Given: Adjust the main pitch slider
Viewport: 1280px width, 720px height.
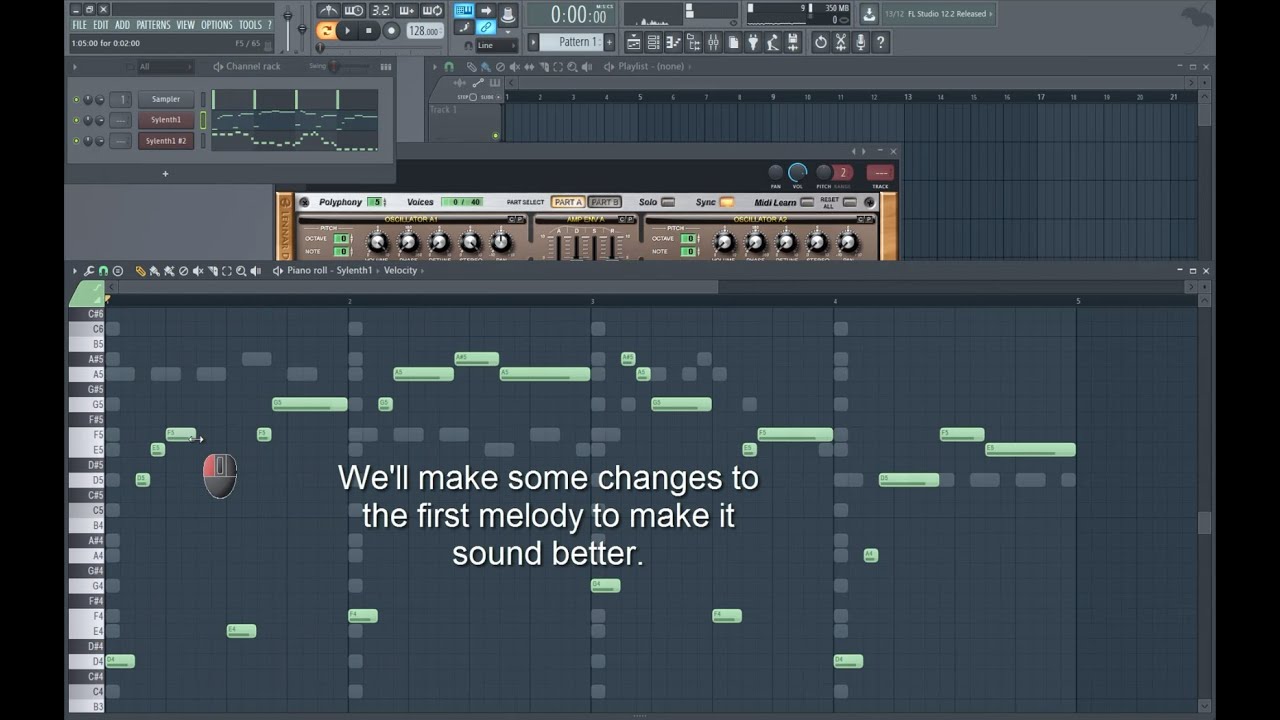Looking at the screenshot, I should [302, 28].
